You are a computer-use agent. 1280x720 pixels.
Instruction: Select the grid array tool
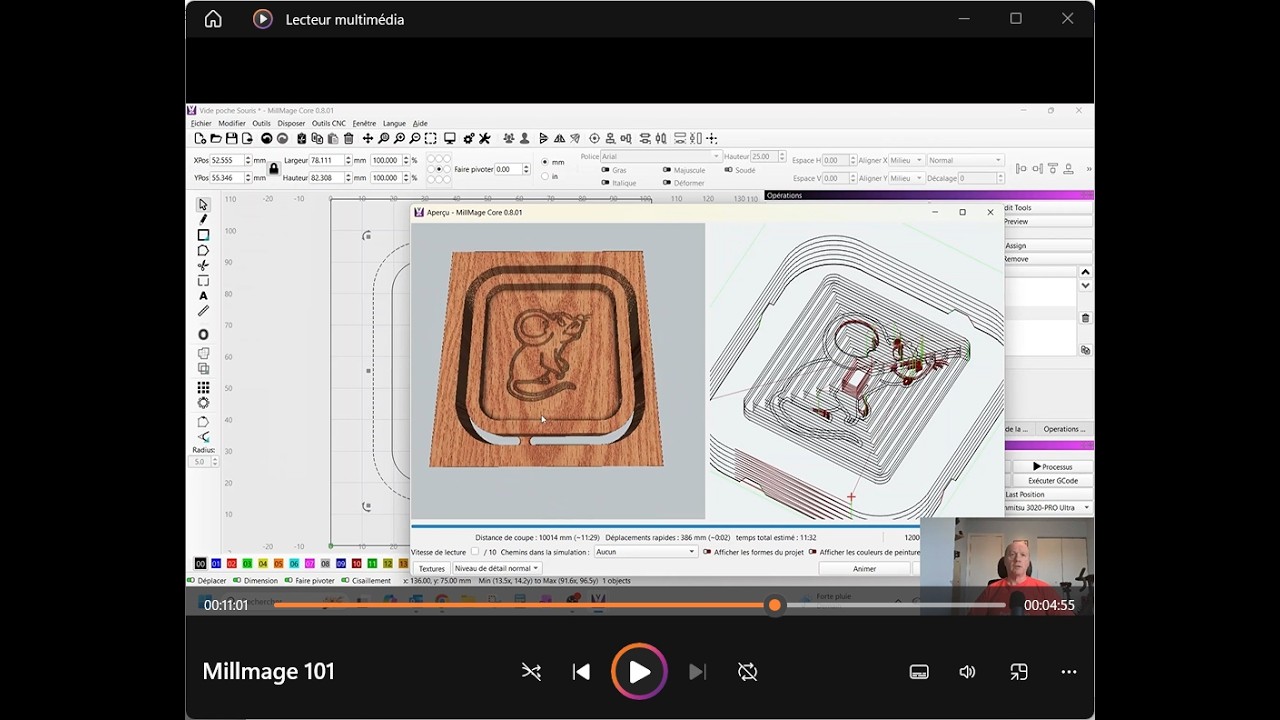tap(203, 387)
